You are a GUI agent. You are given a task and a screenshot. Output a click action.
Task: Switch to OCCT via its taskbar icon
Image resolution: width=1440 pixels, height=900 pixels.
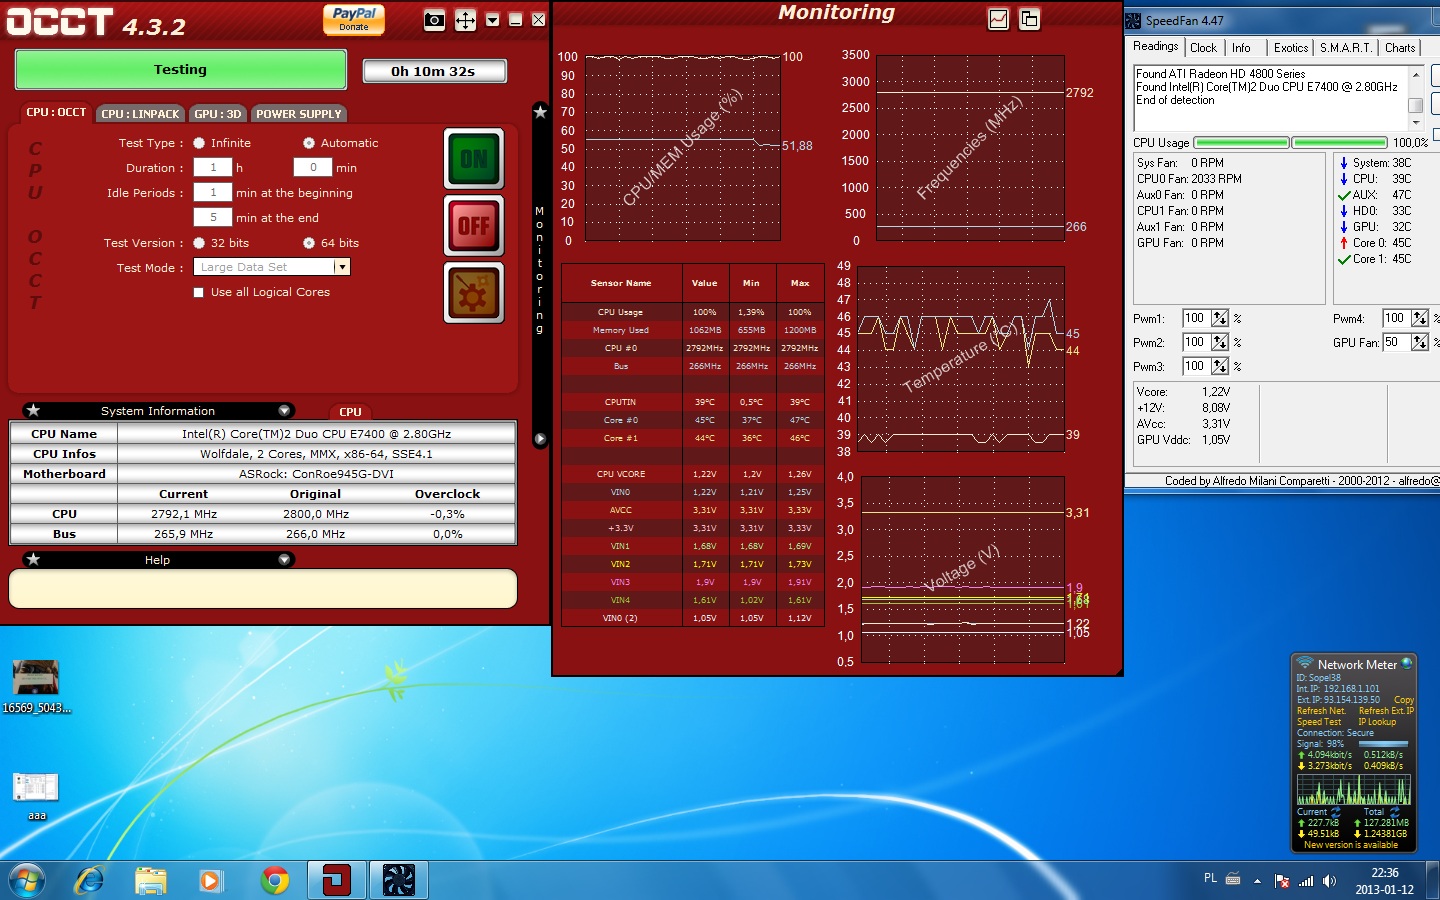tap(336, 880)
